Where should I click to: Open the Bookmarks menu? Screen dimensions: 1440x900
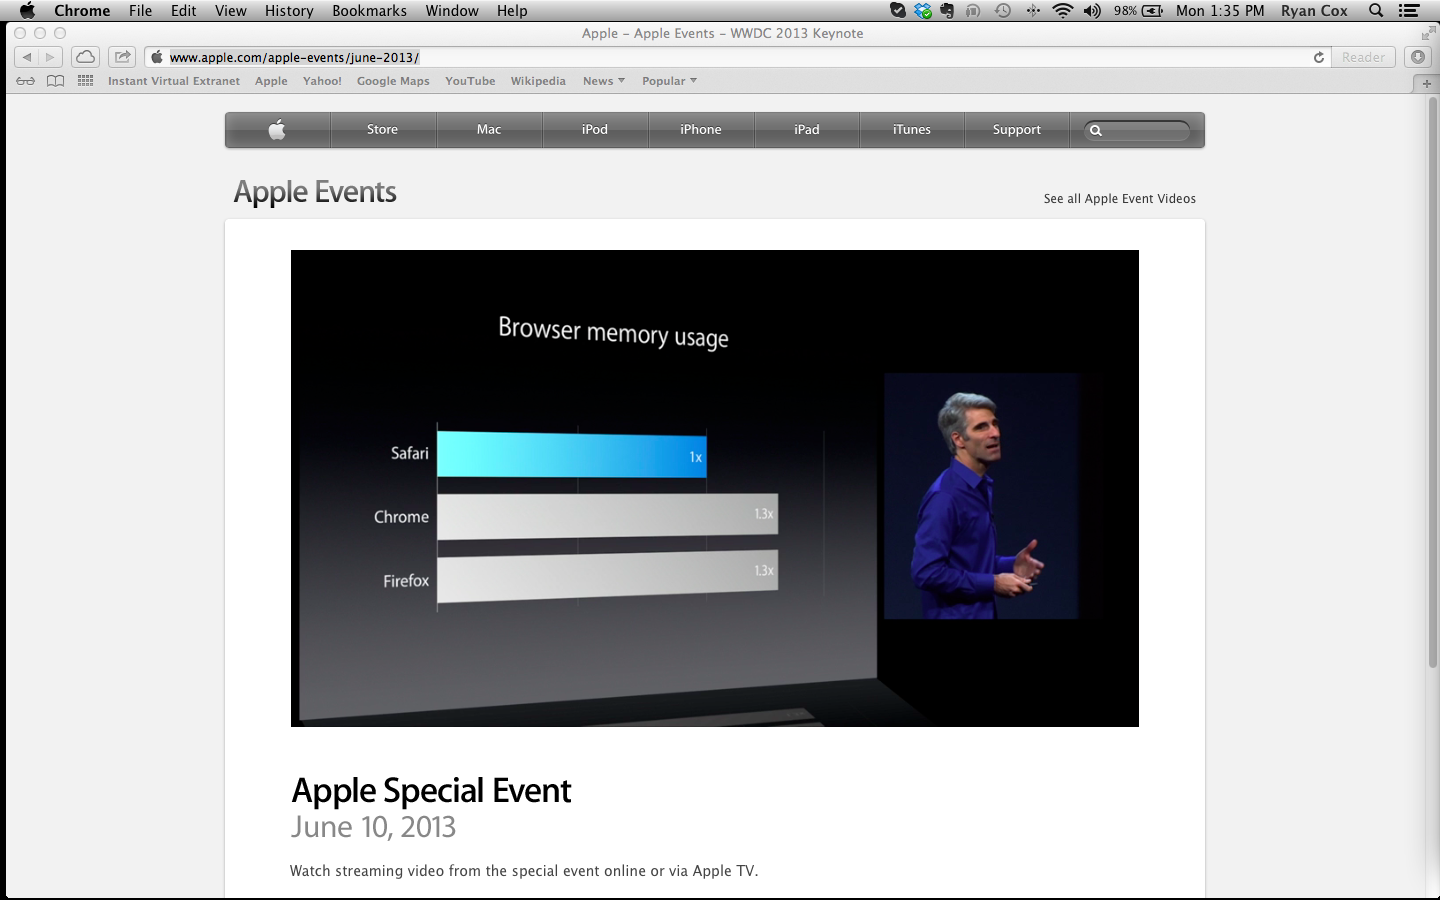click(369, 11)
